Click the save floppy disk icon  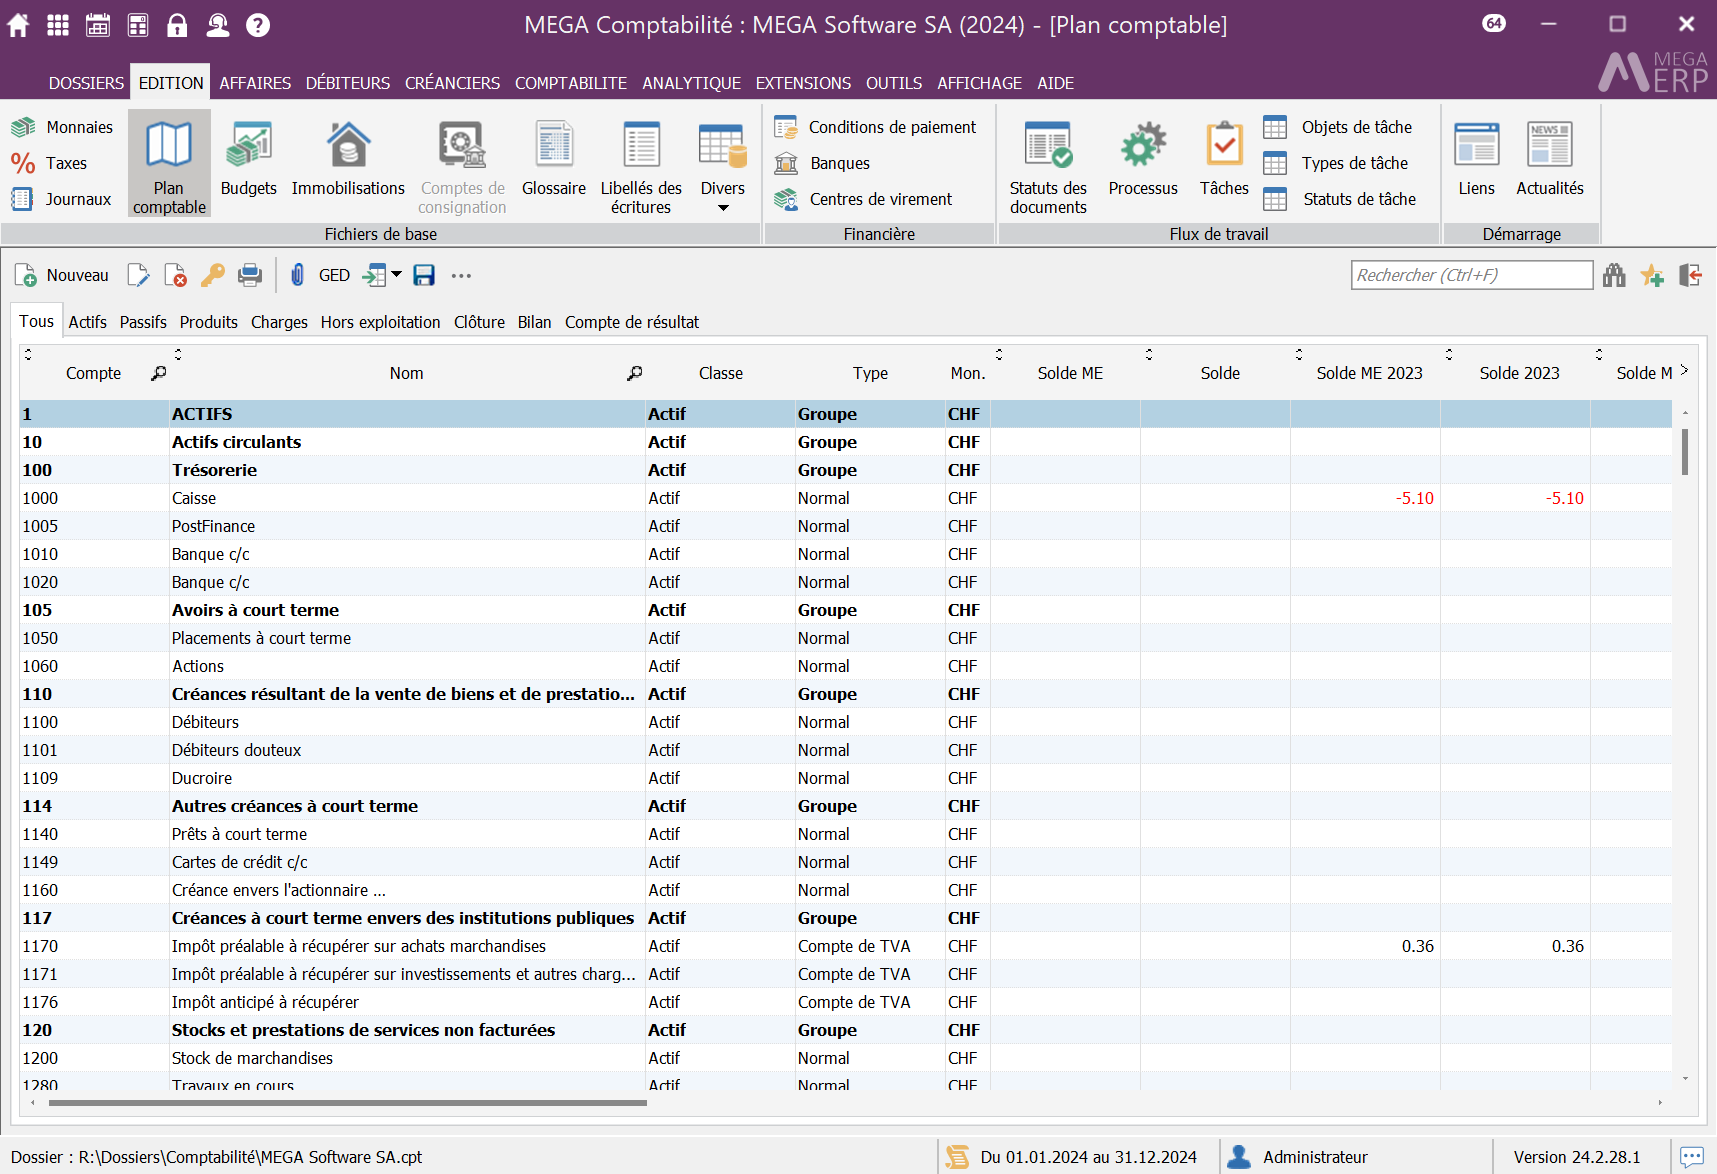(424, 275)
